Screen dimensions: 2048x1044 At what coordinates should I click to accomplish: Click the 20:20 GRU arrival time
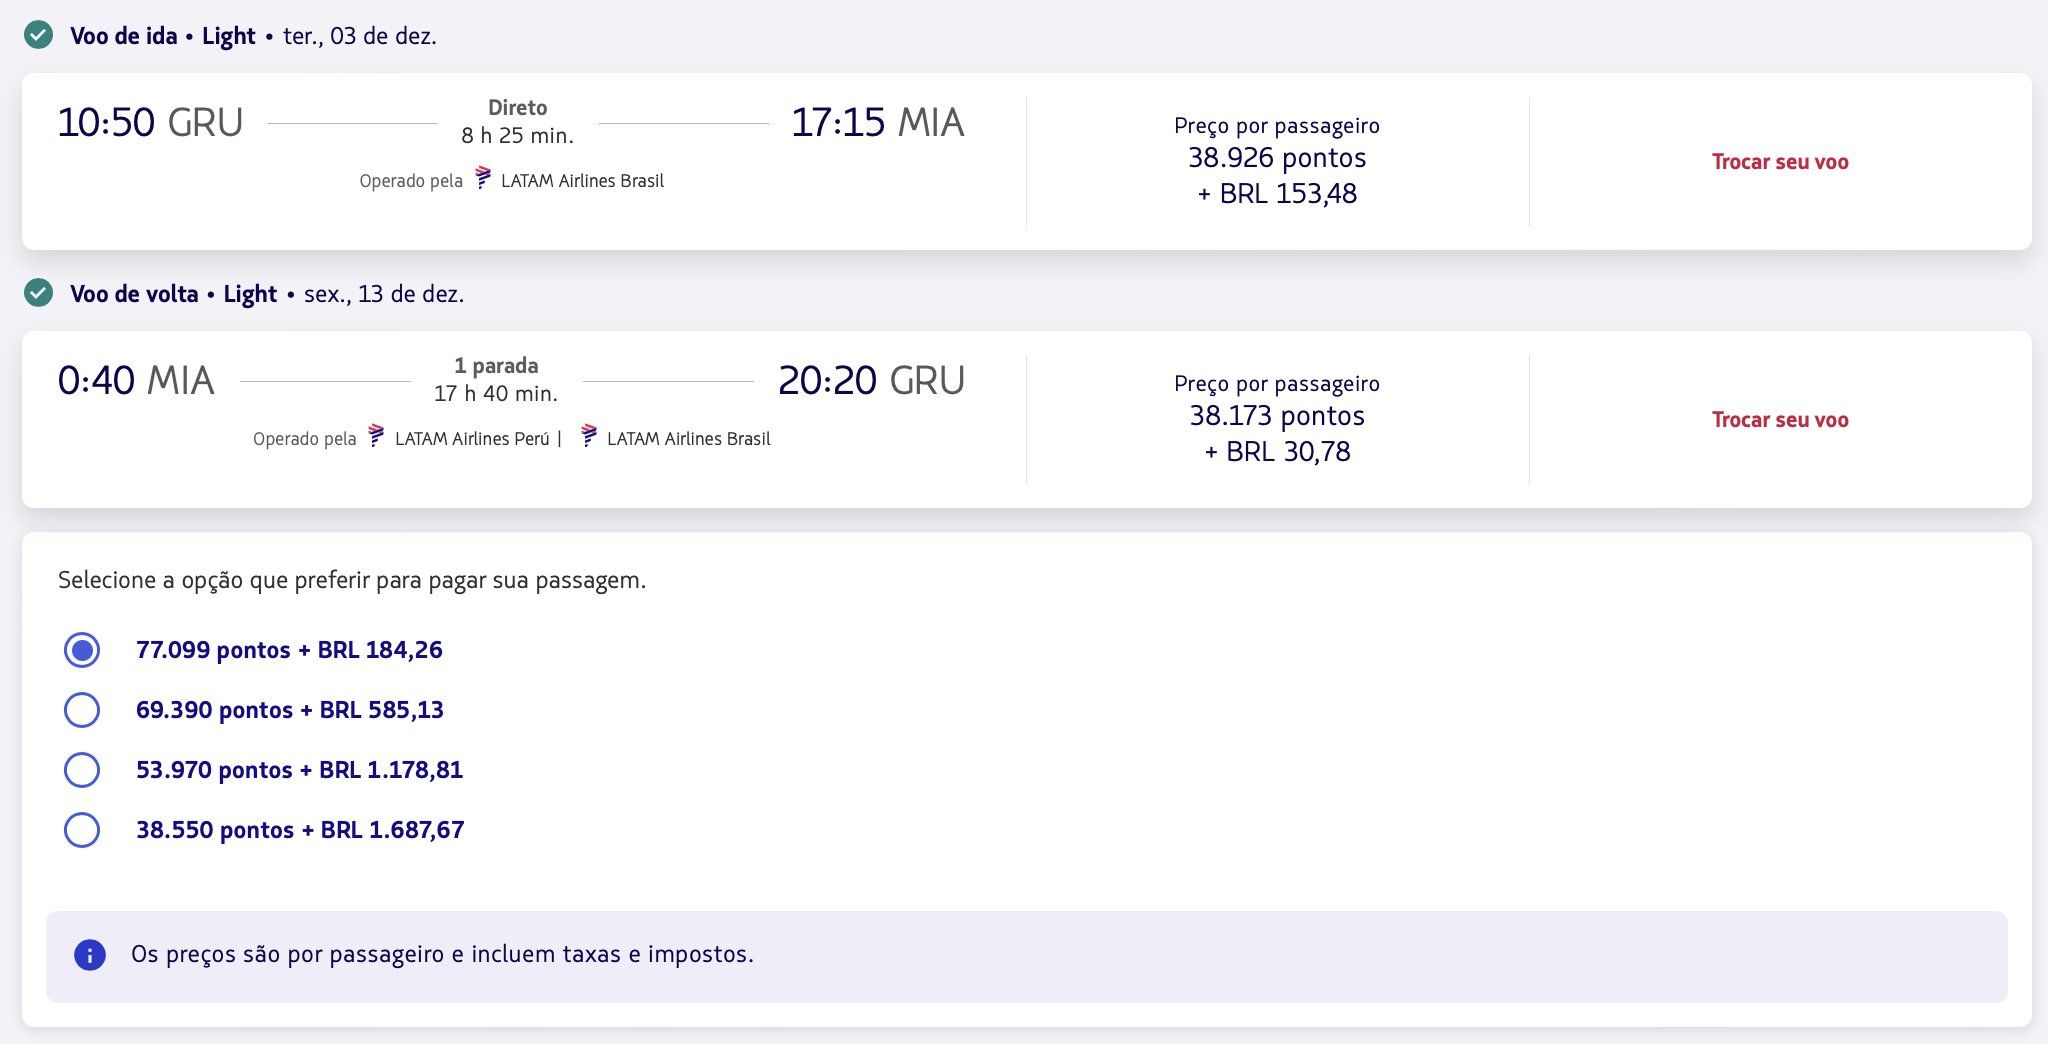(871, 381)
